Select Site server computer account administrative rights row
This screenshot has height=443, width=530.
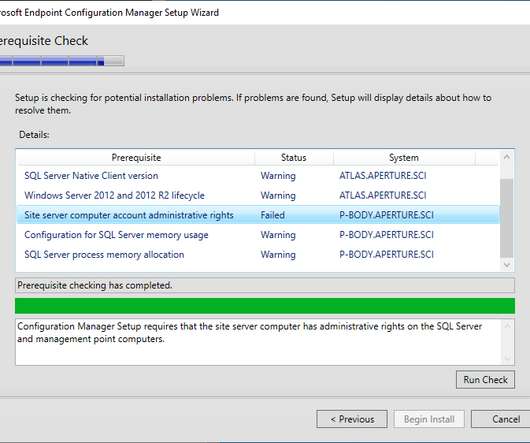point(258,215)
